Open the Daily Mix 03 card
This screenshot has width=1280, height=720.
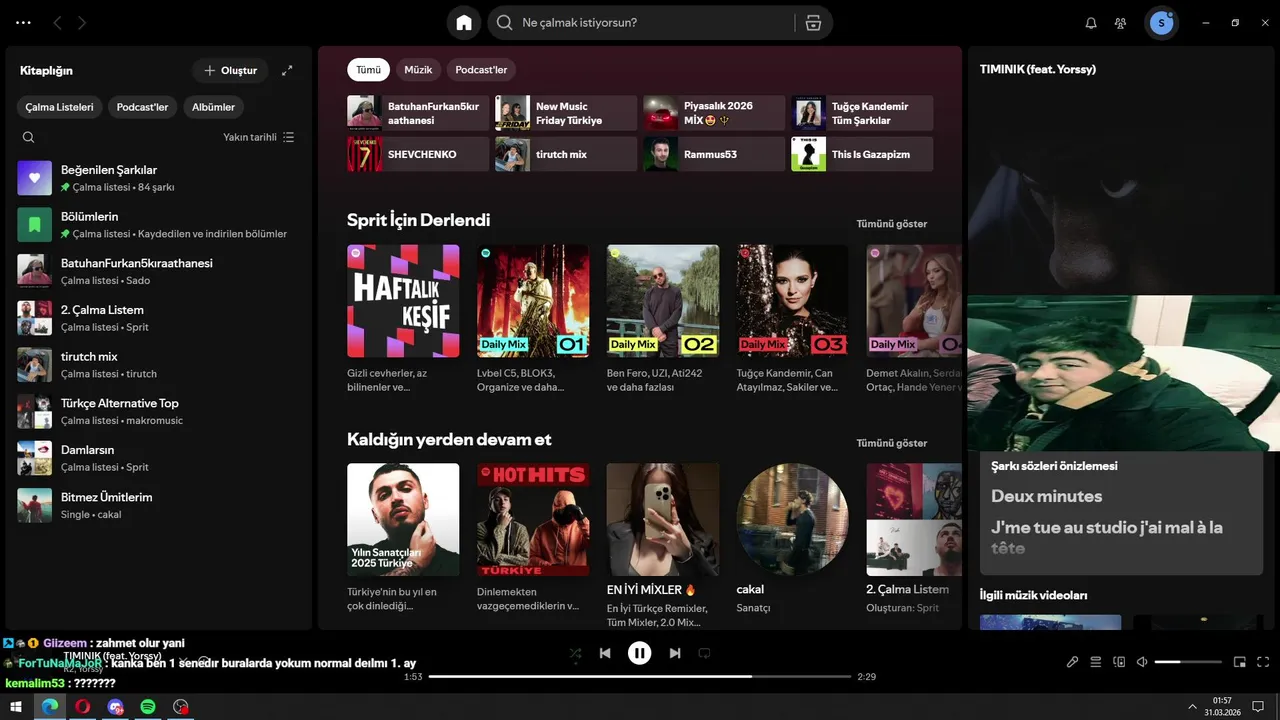tap(793, 320)
